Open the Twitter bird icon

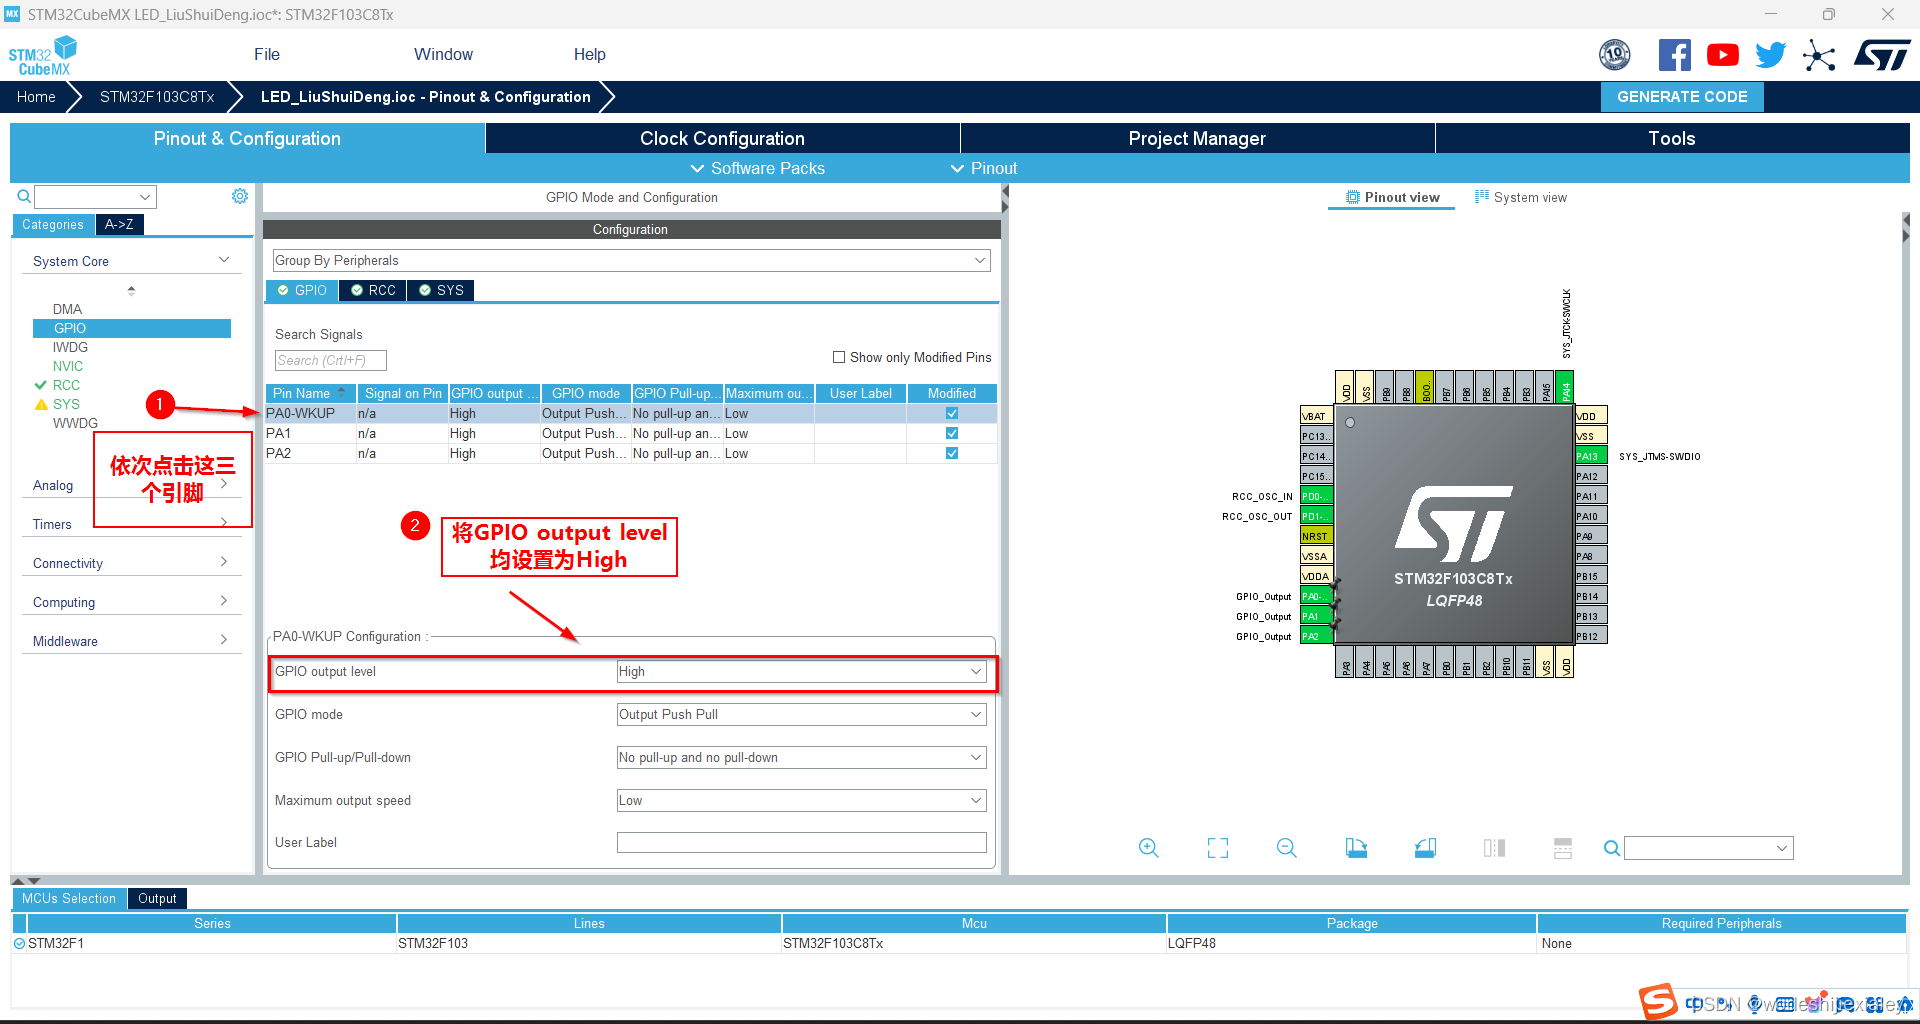tap(1770, 55)
